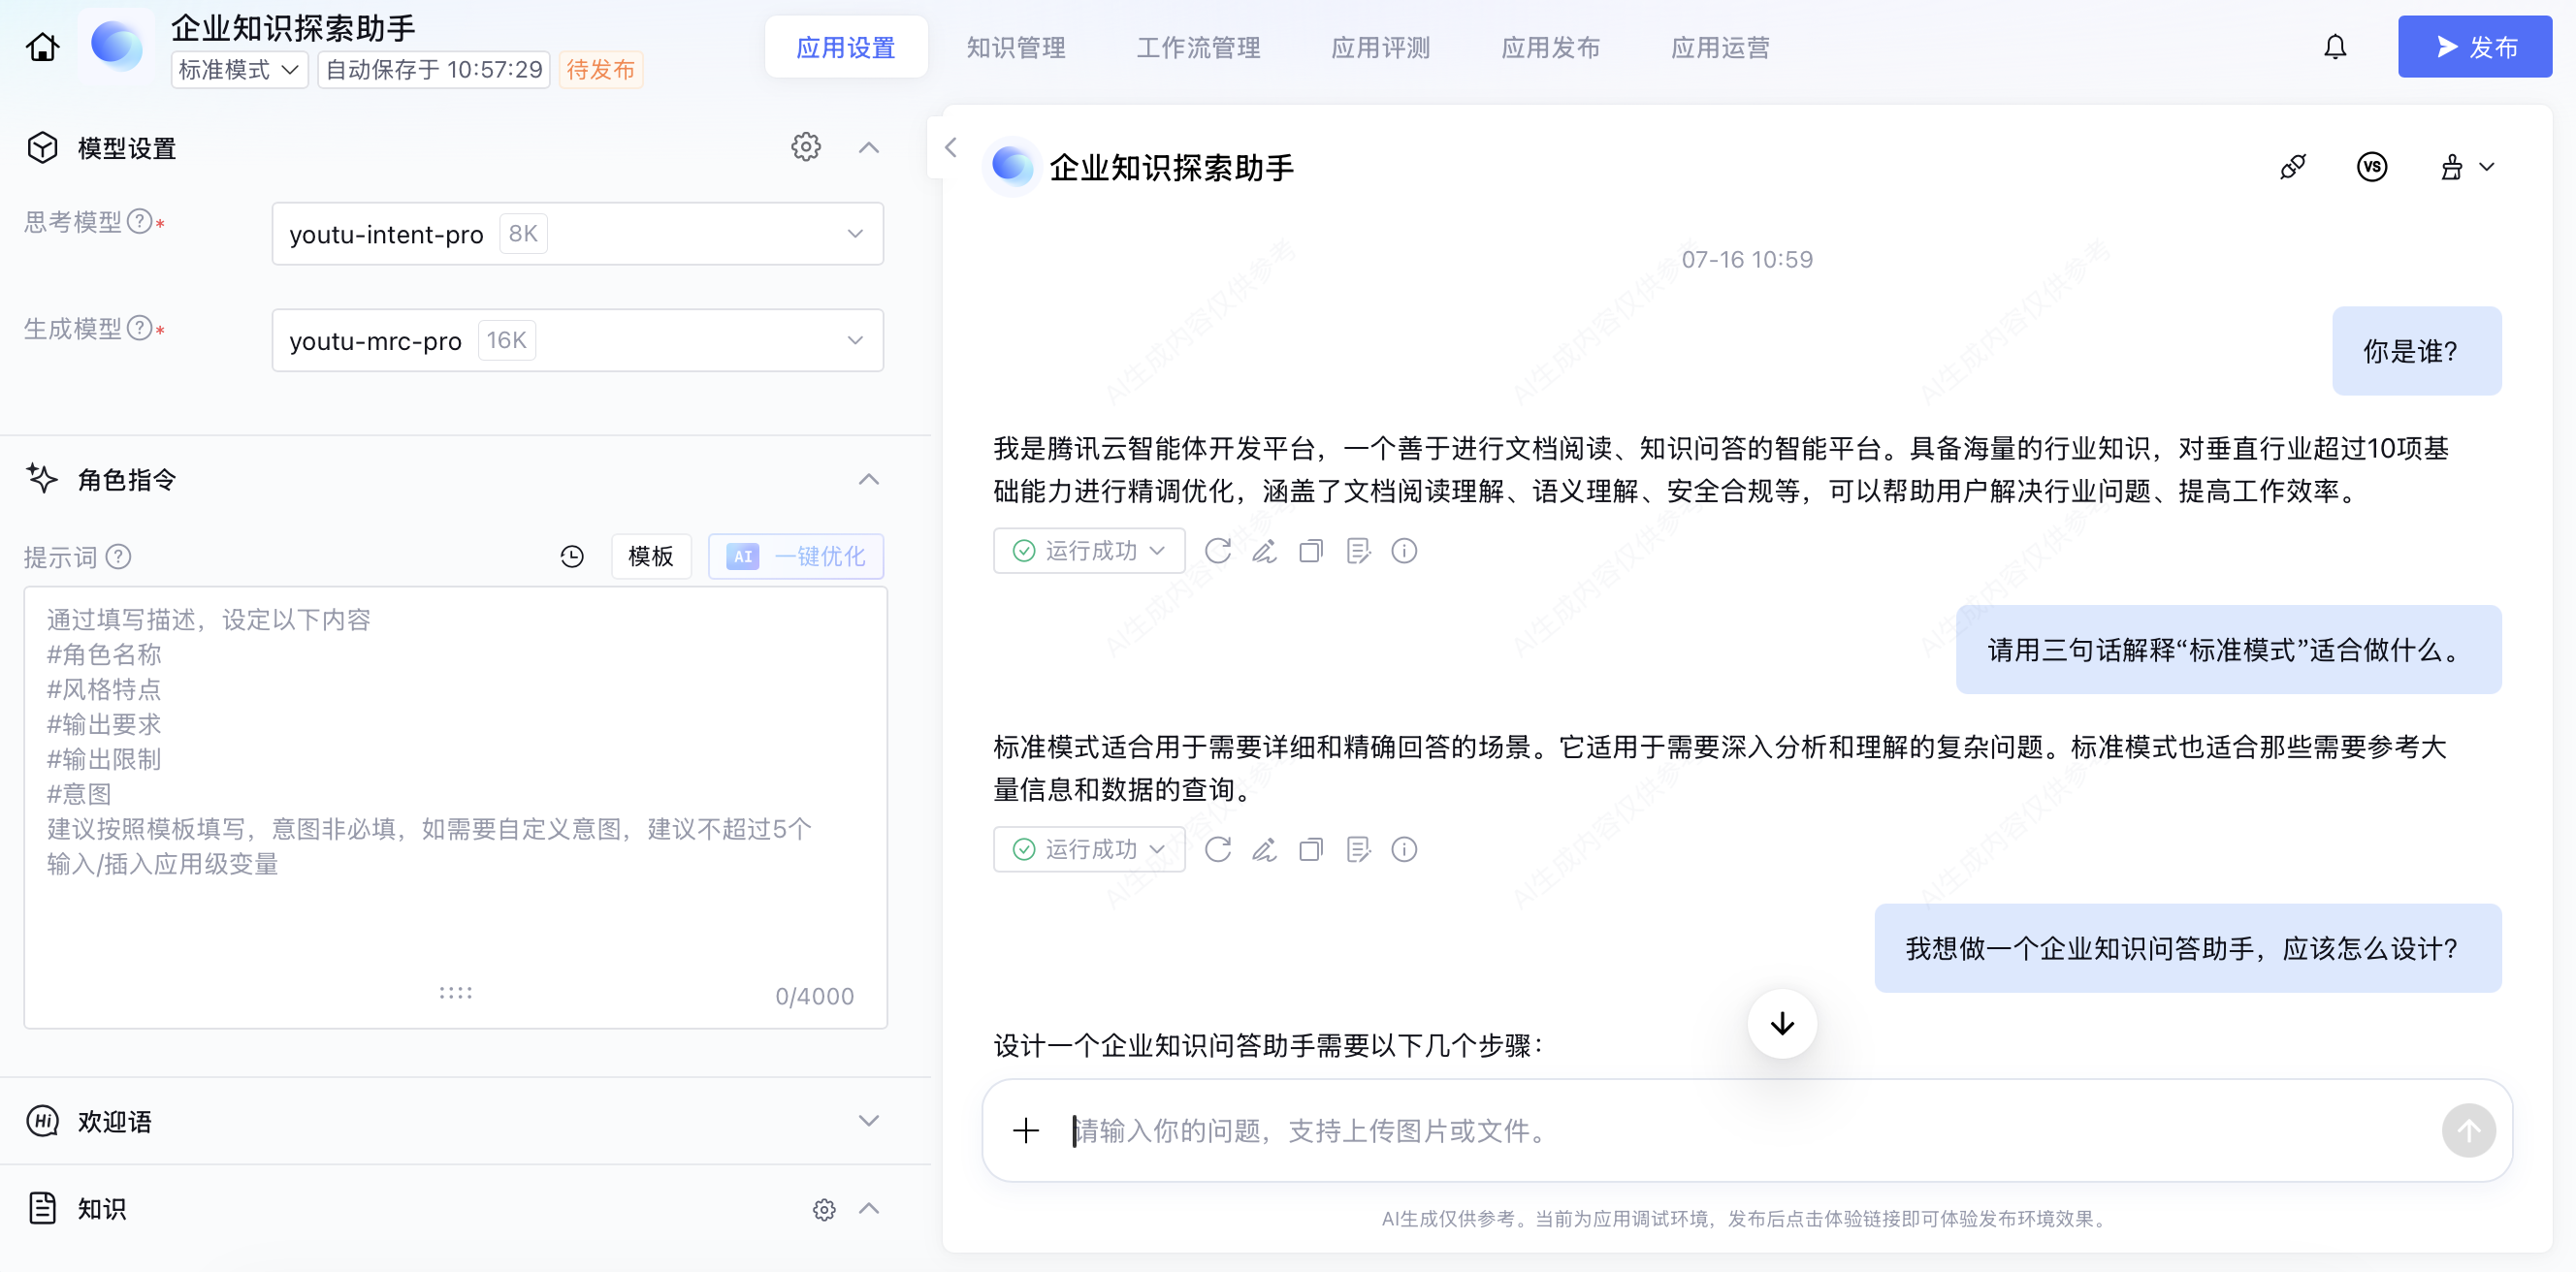The height and width of the screenshot is (1272, 2576).
Task: Click inside the 提示词 prompt text area
Action: point(456,807)
